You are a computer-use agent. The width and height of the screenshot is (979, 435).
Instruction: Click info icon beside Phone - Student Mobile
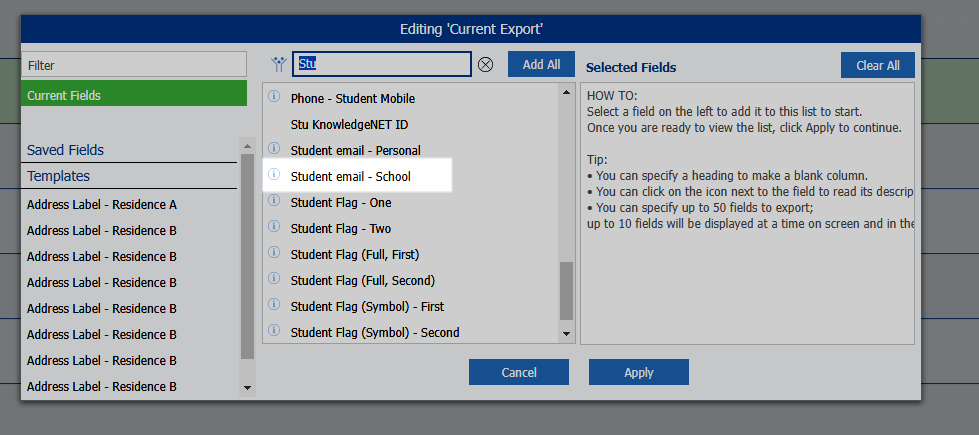[273, 96]
